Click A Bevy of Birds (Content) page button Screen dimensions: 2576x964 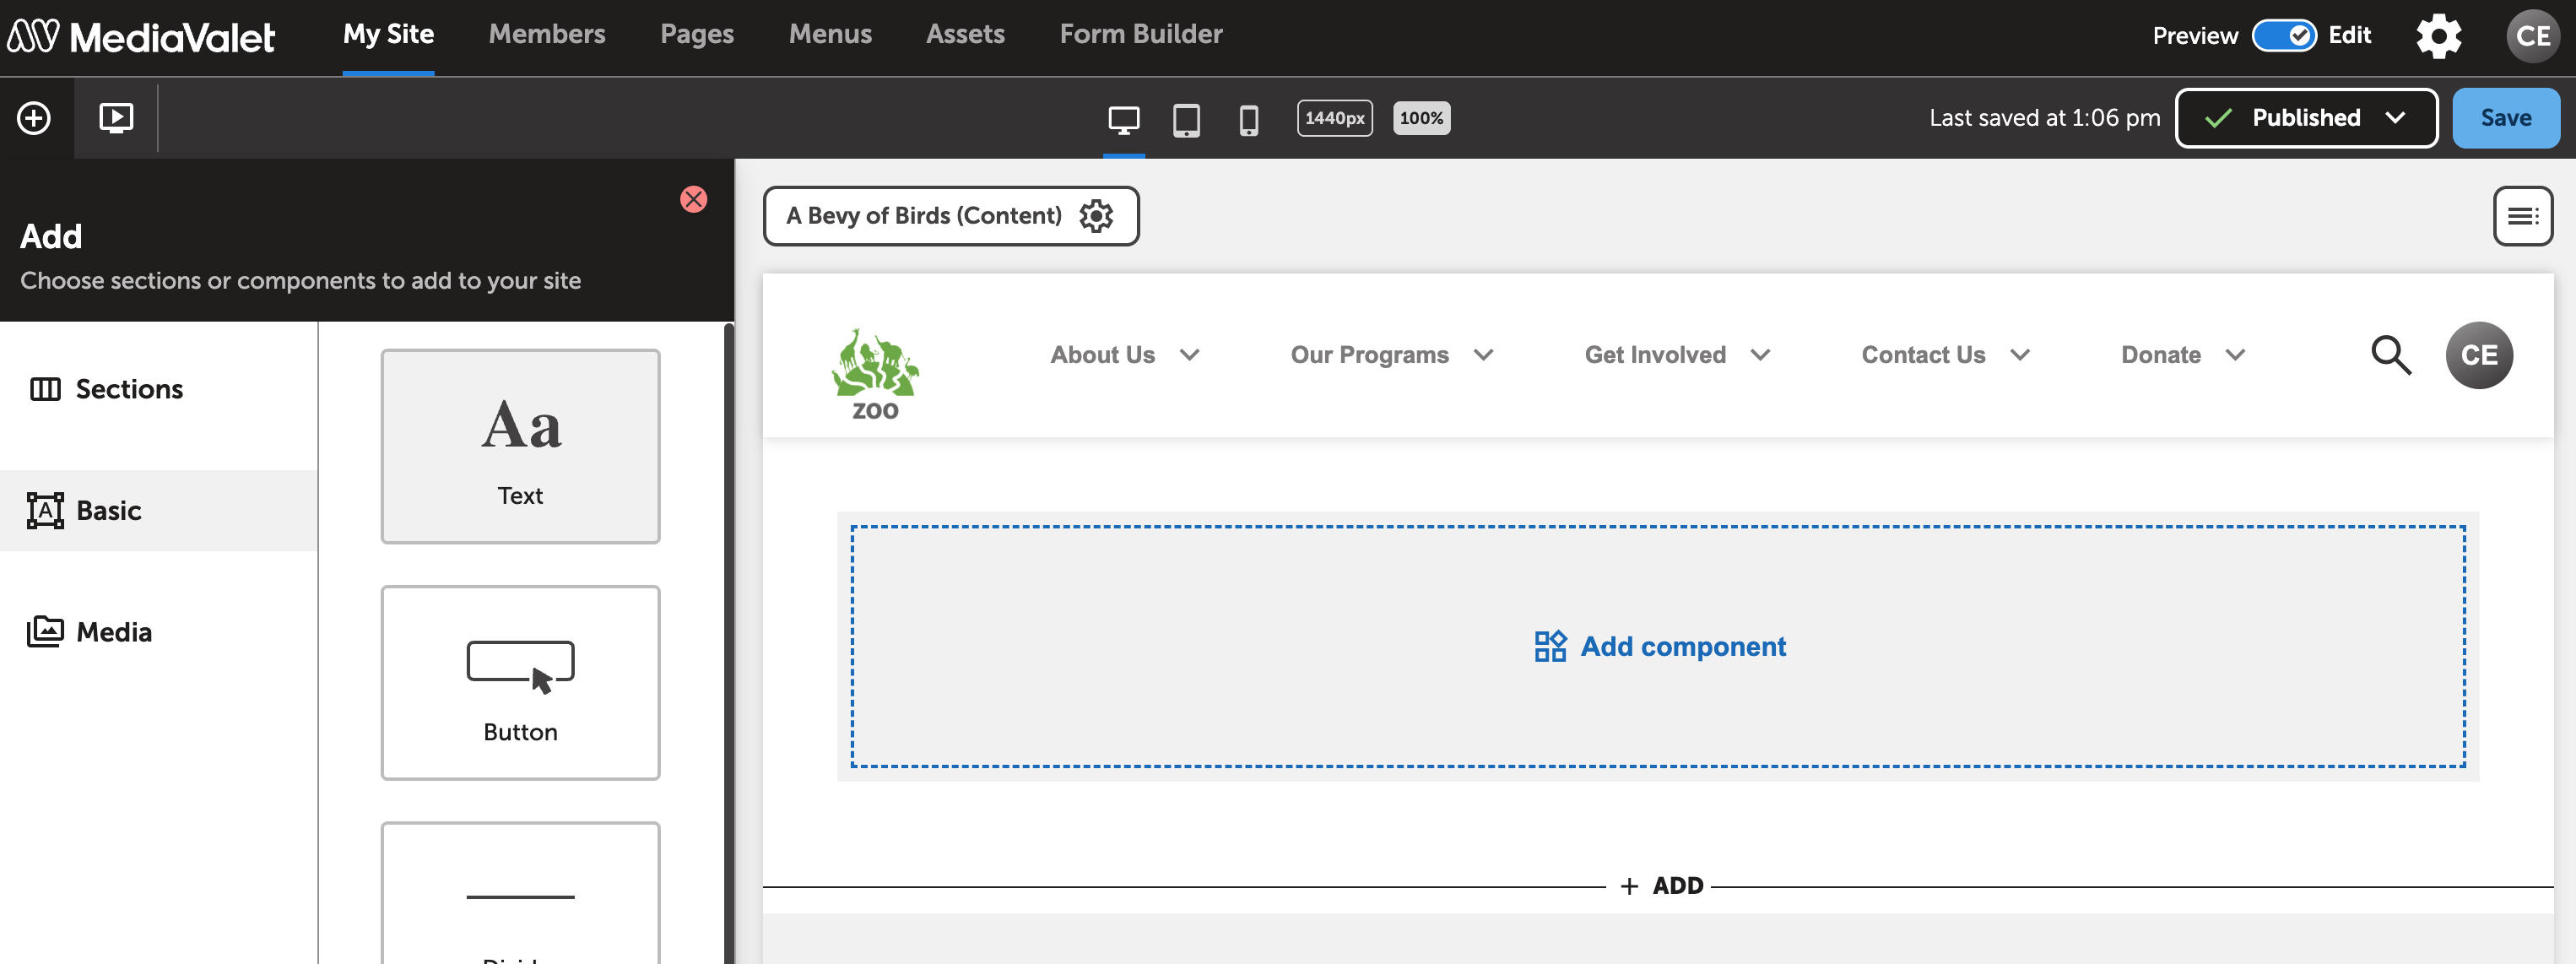point(951,216)
